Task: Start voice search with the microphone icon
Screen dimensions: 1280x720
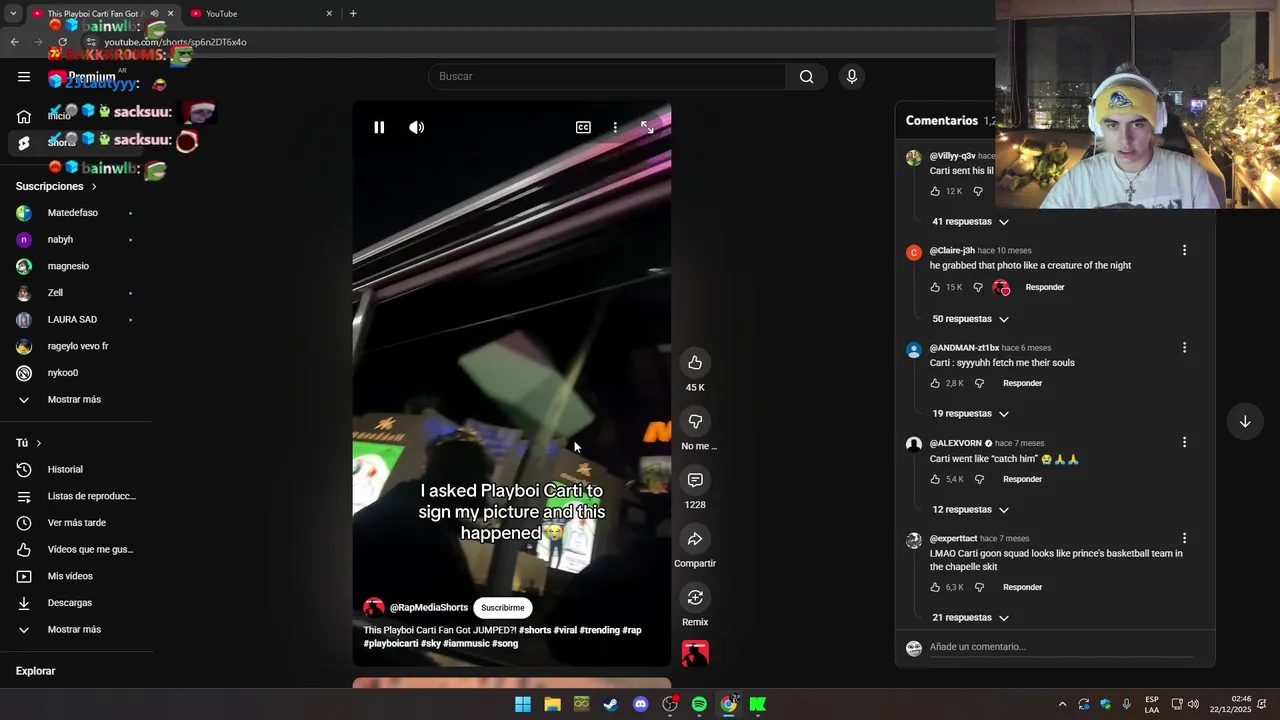Action: tap(852, 76)
